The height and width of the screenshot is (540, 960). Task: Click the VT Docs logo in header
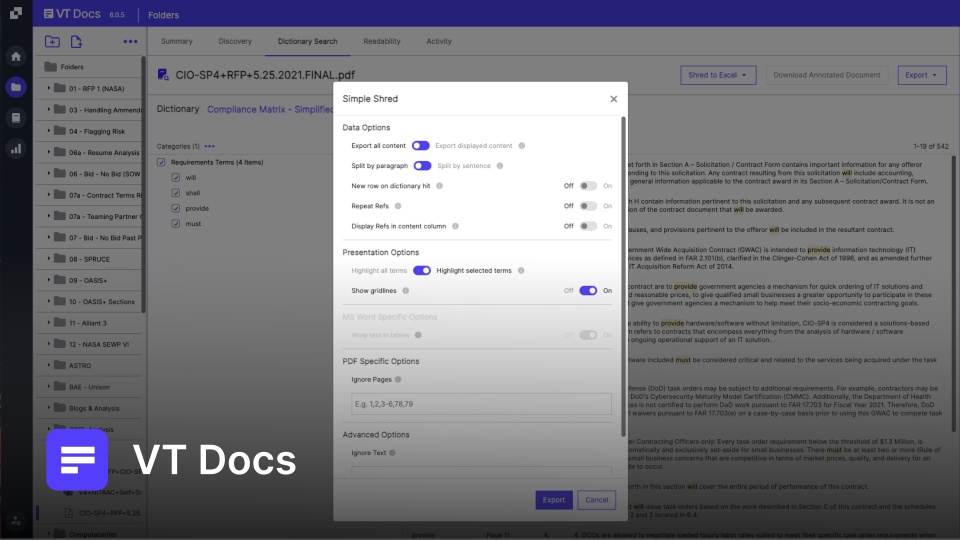coord(72,13)
